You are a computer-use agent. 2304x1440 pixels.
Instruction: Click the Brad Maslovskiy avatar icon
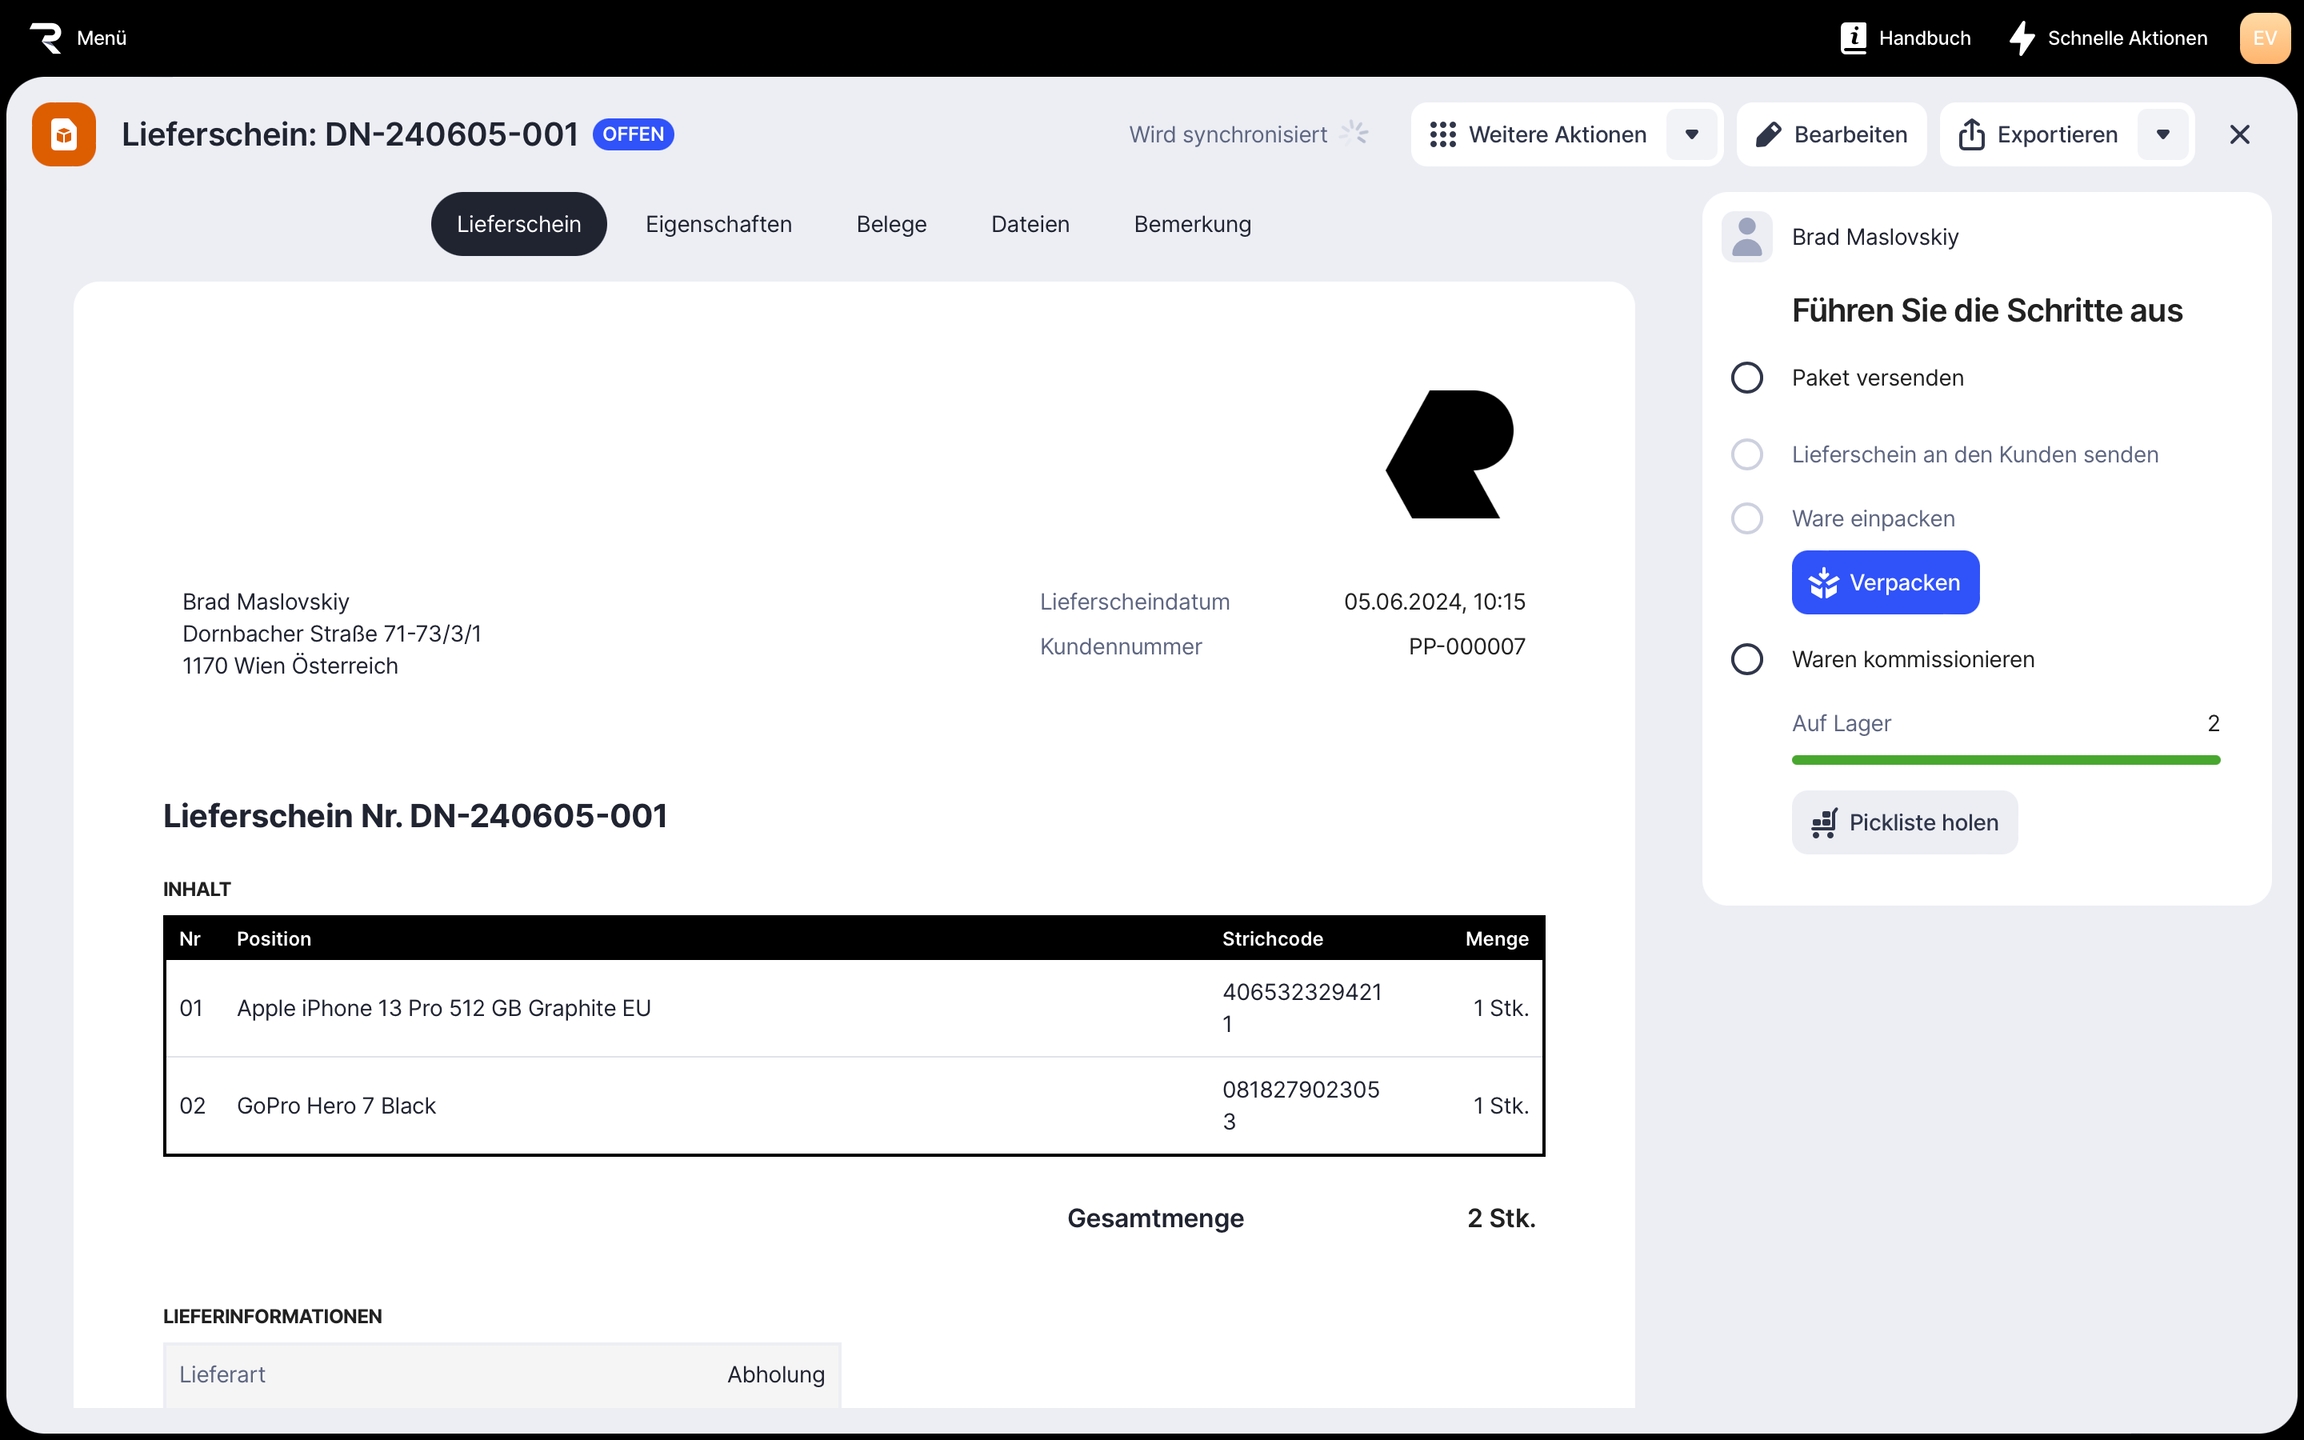(x=1746, y=237)
